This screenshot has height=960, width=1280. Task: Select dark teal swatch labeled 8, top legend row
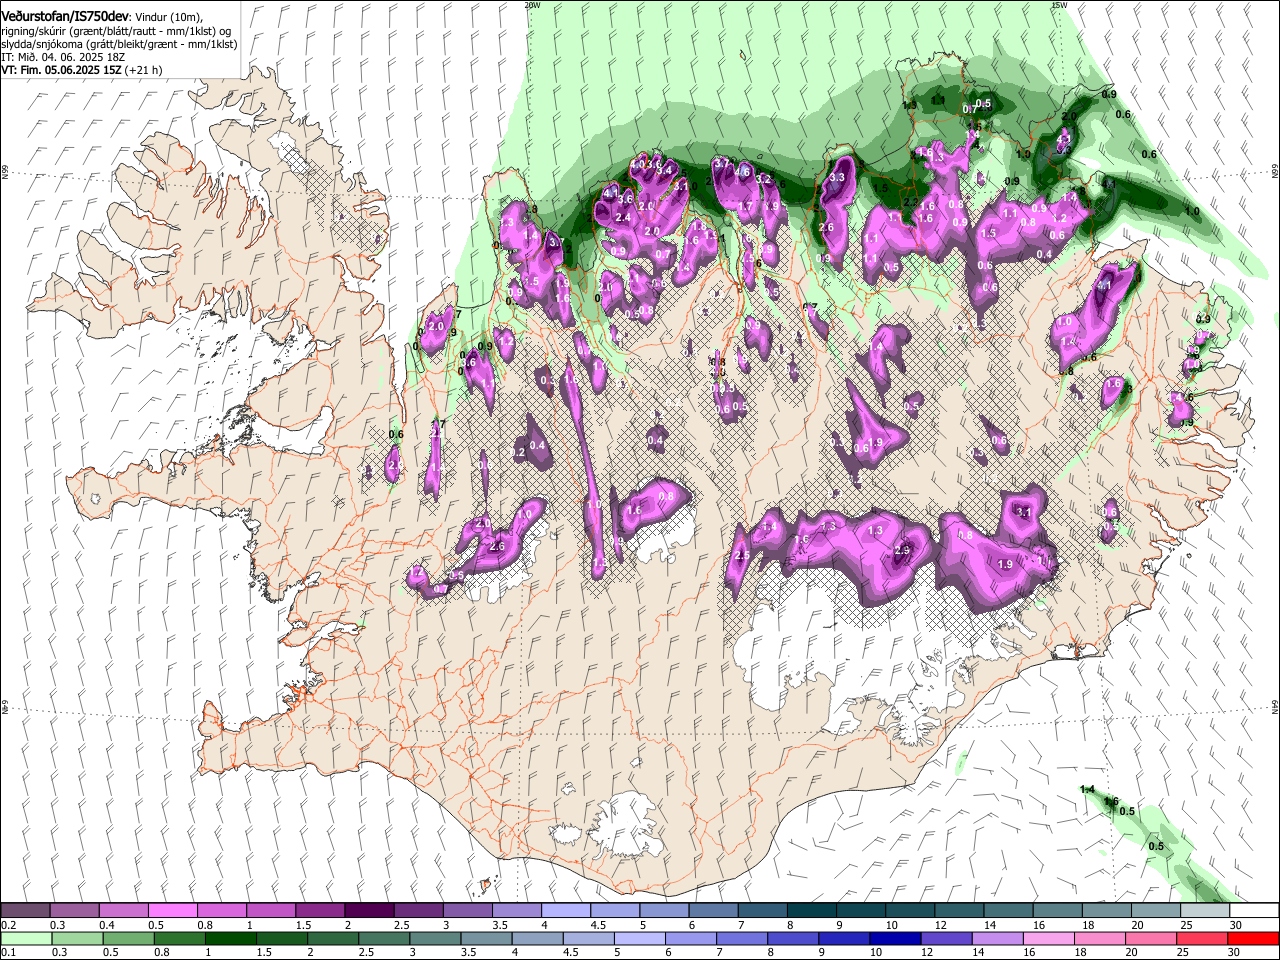(811, 910)
